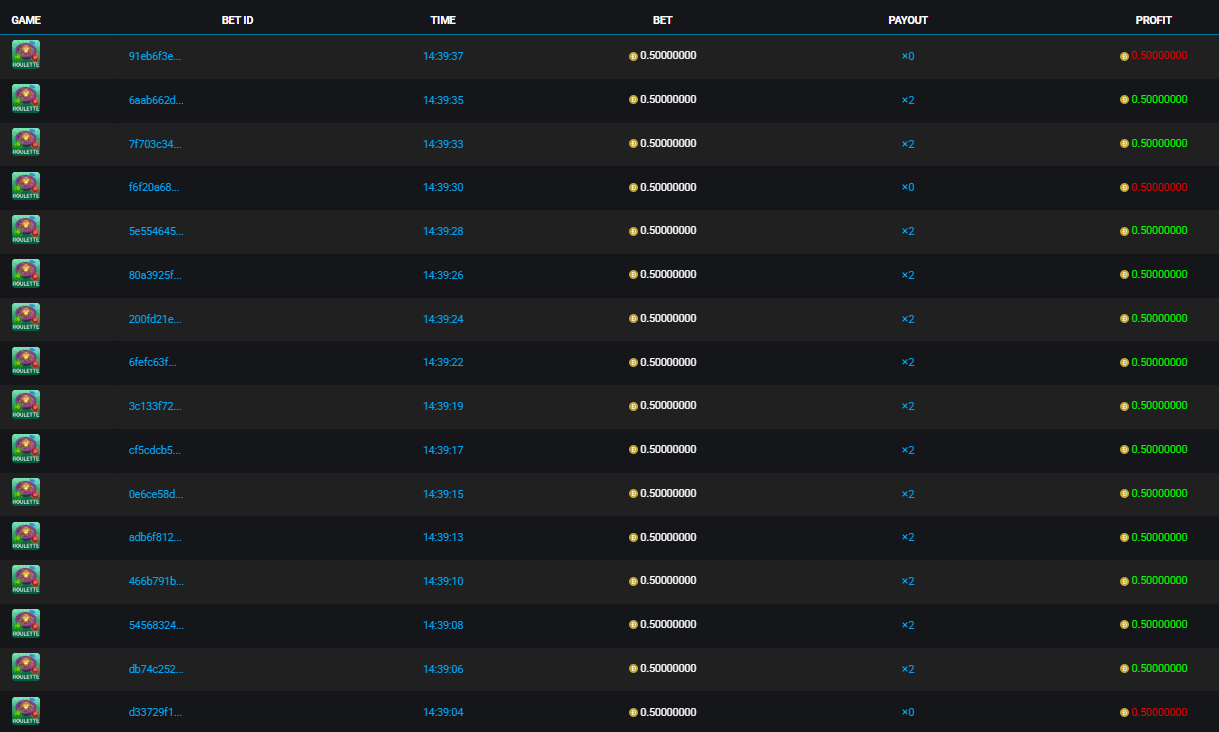This screenshot has height=732, width=1219.
Task: Click the Roulette icon in the d33729f1 row
Action: (x=26, y=711)
